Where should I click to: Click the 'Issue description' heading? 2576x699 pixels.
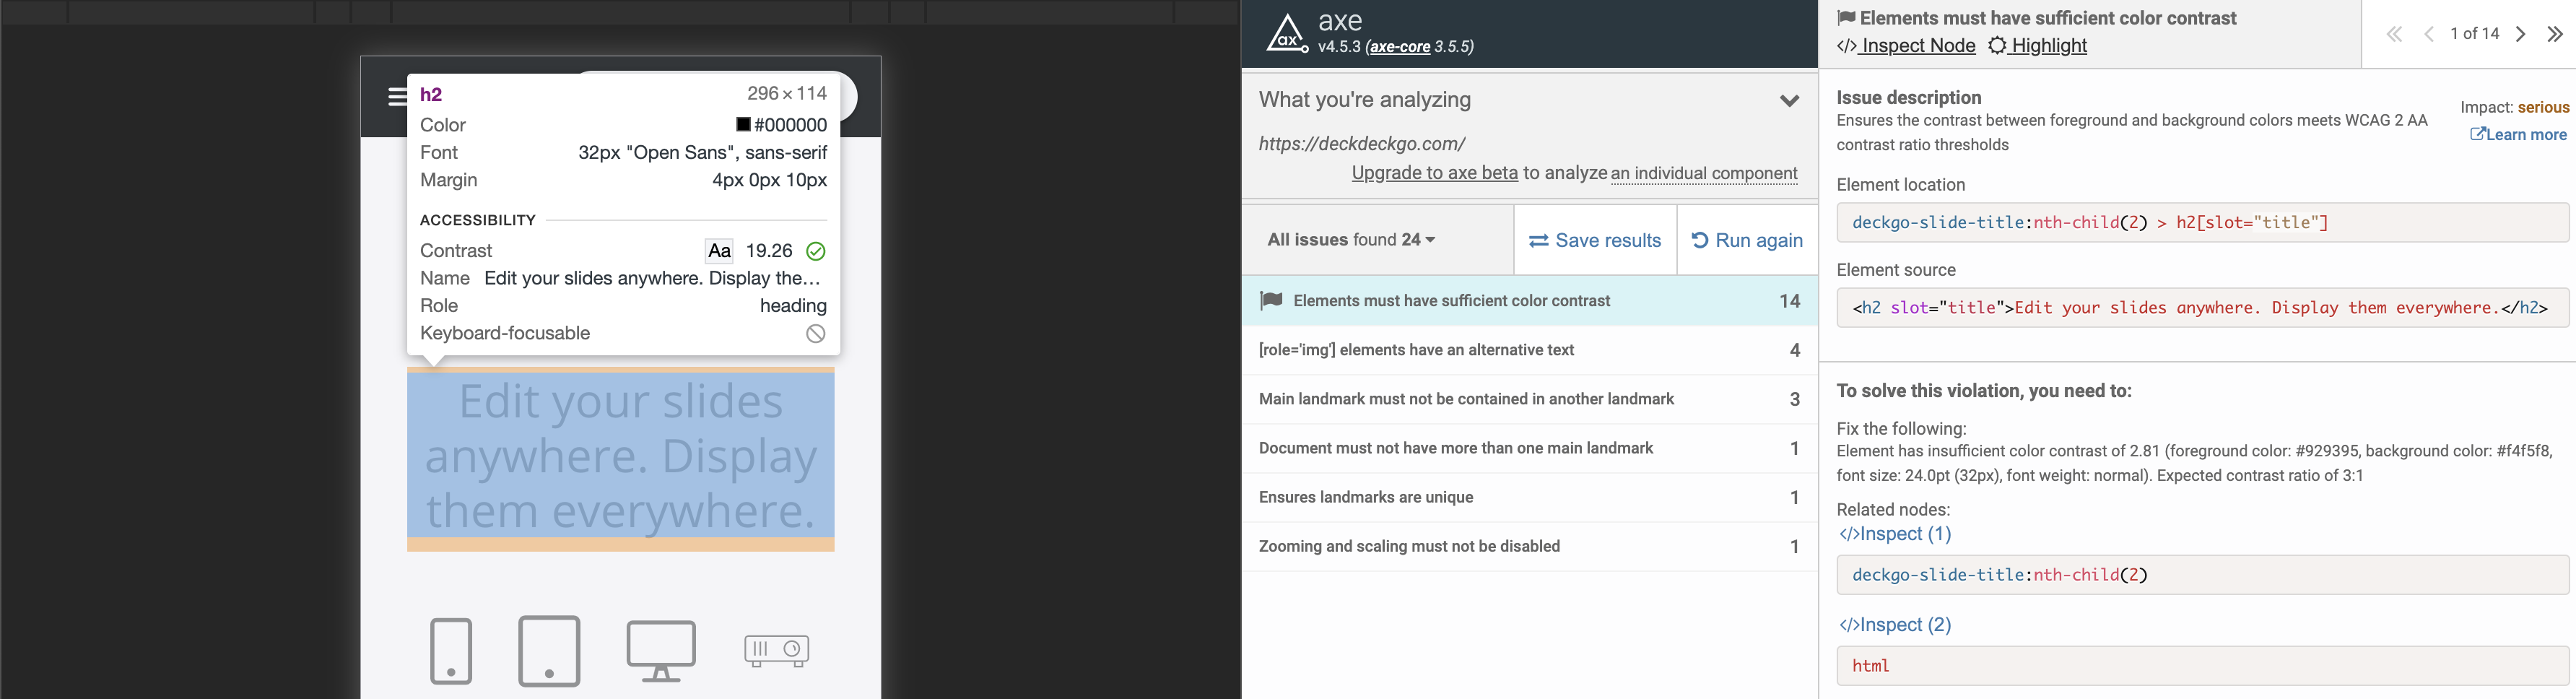click(x=1909, y=97)
